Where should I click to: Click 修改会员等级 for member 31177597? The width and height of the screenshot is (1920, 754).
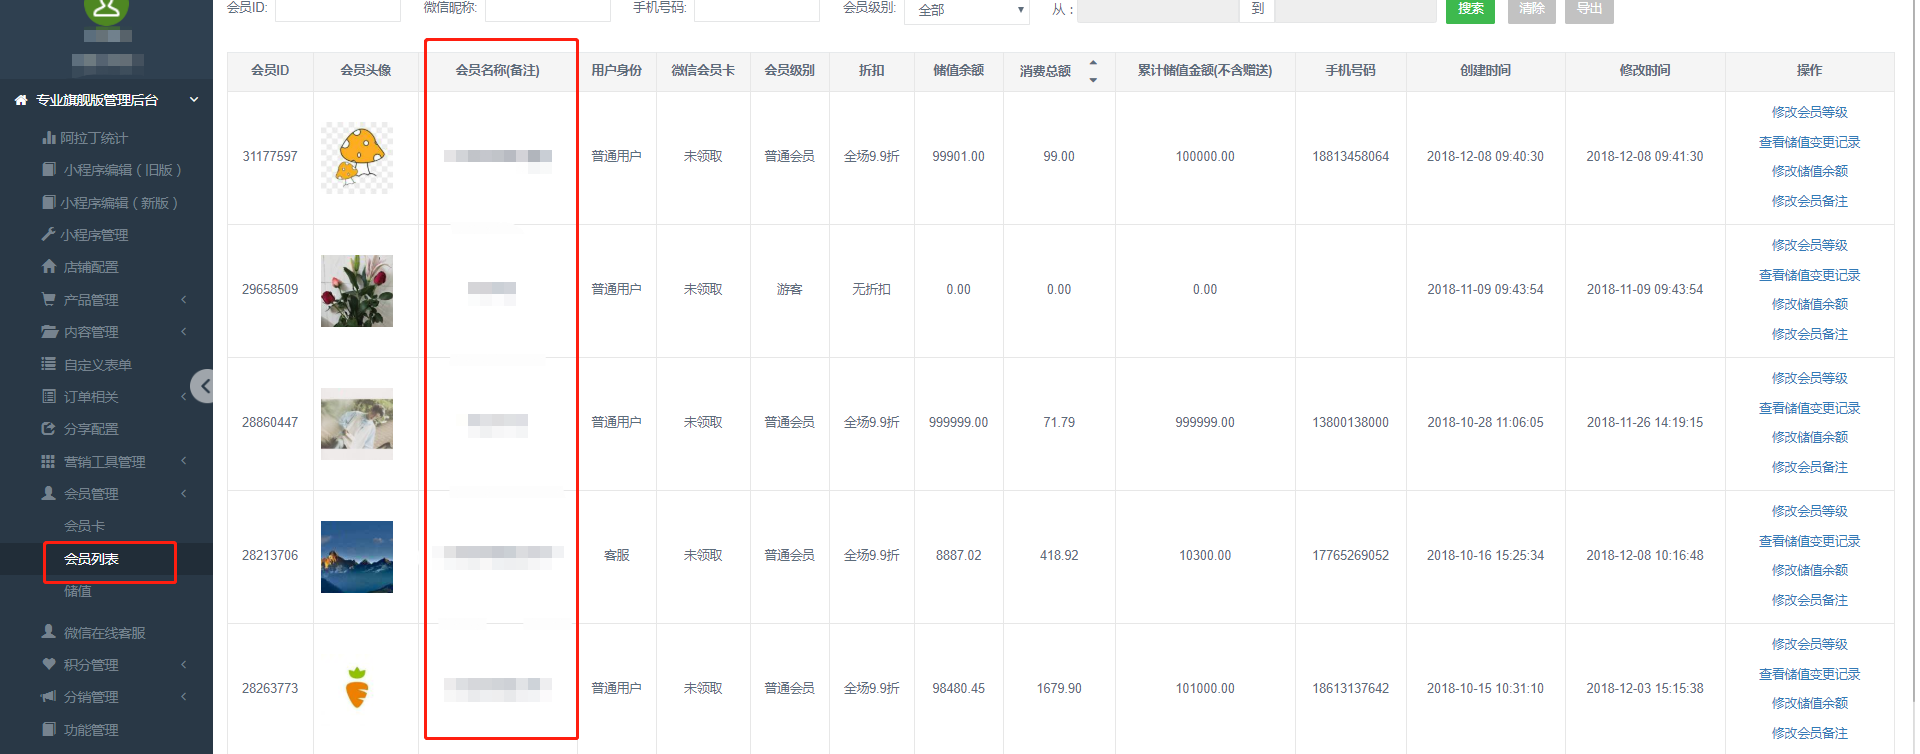point(1809,112)
